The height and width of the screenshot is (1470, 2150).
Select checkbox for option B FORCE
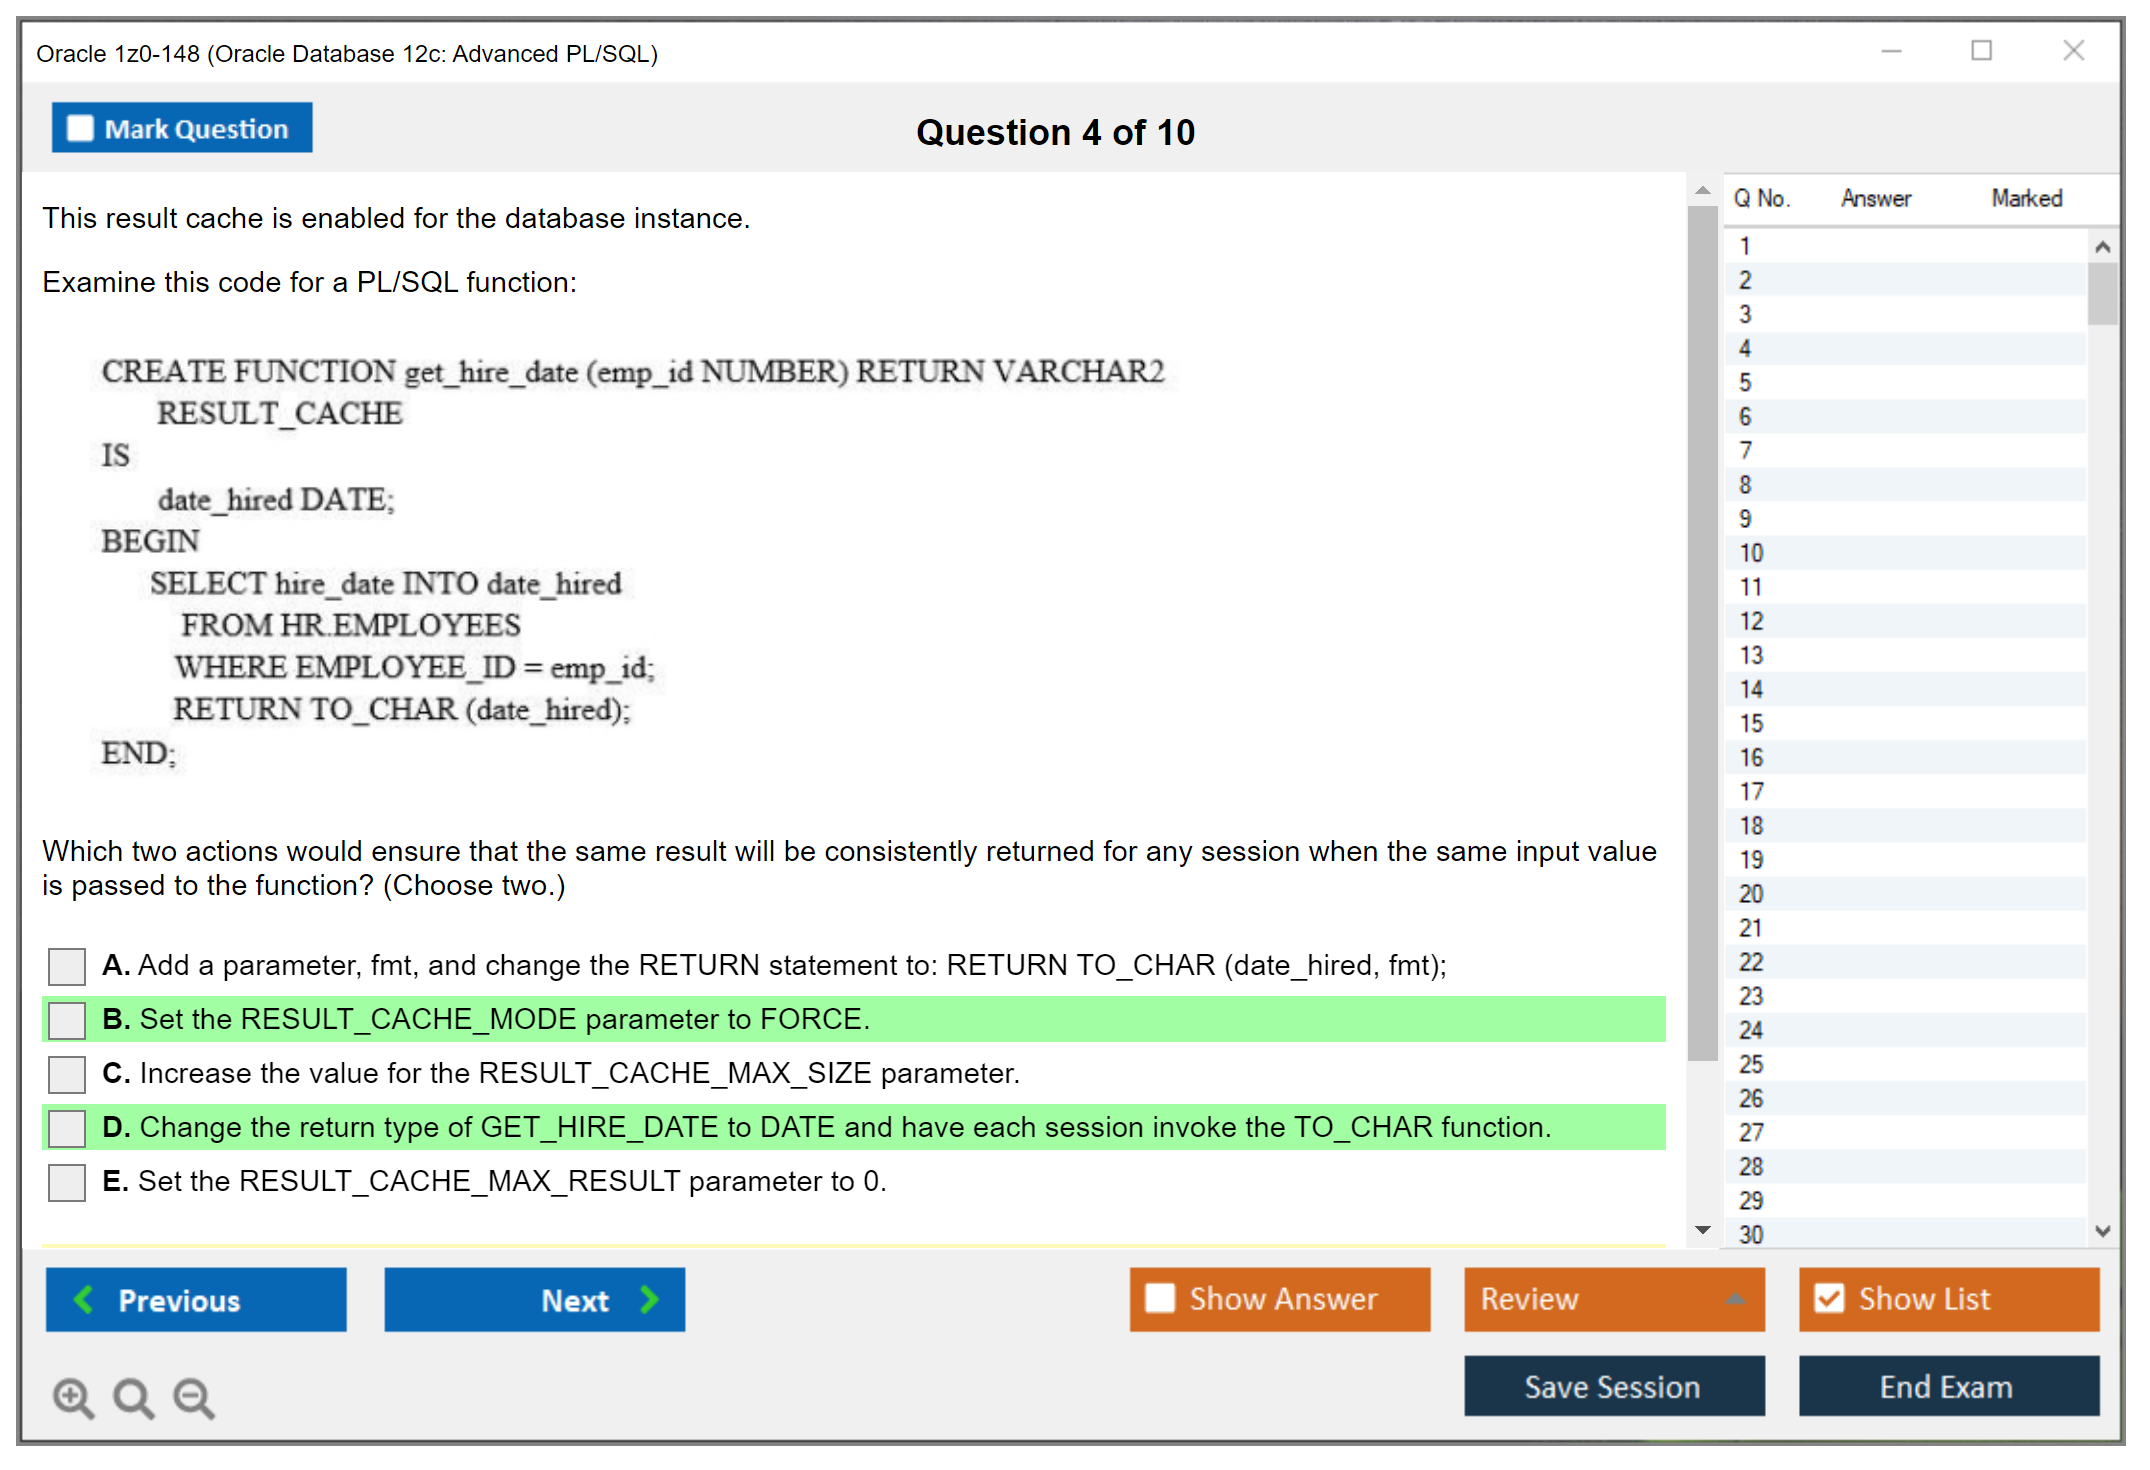(67, 1020)
